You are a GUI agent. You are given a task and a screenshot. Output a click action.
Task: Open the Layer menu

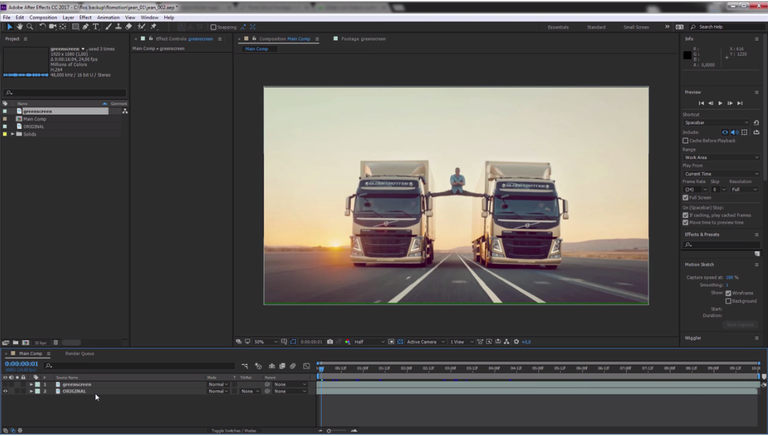[x=68, y=17]
